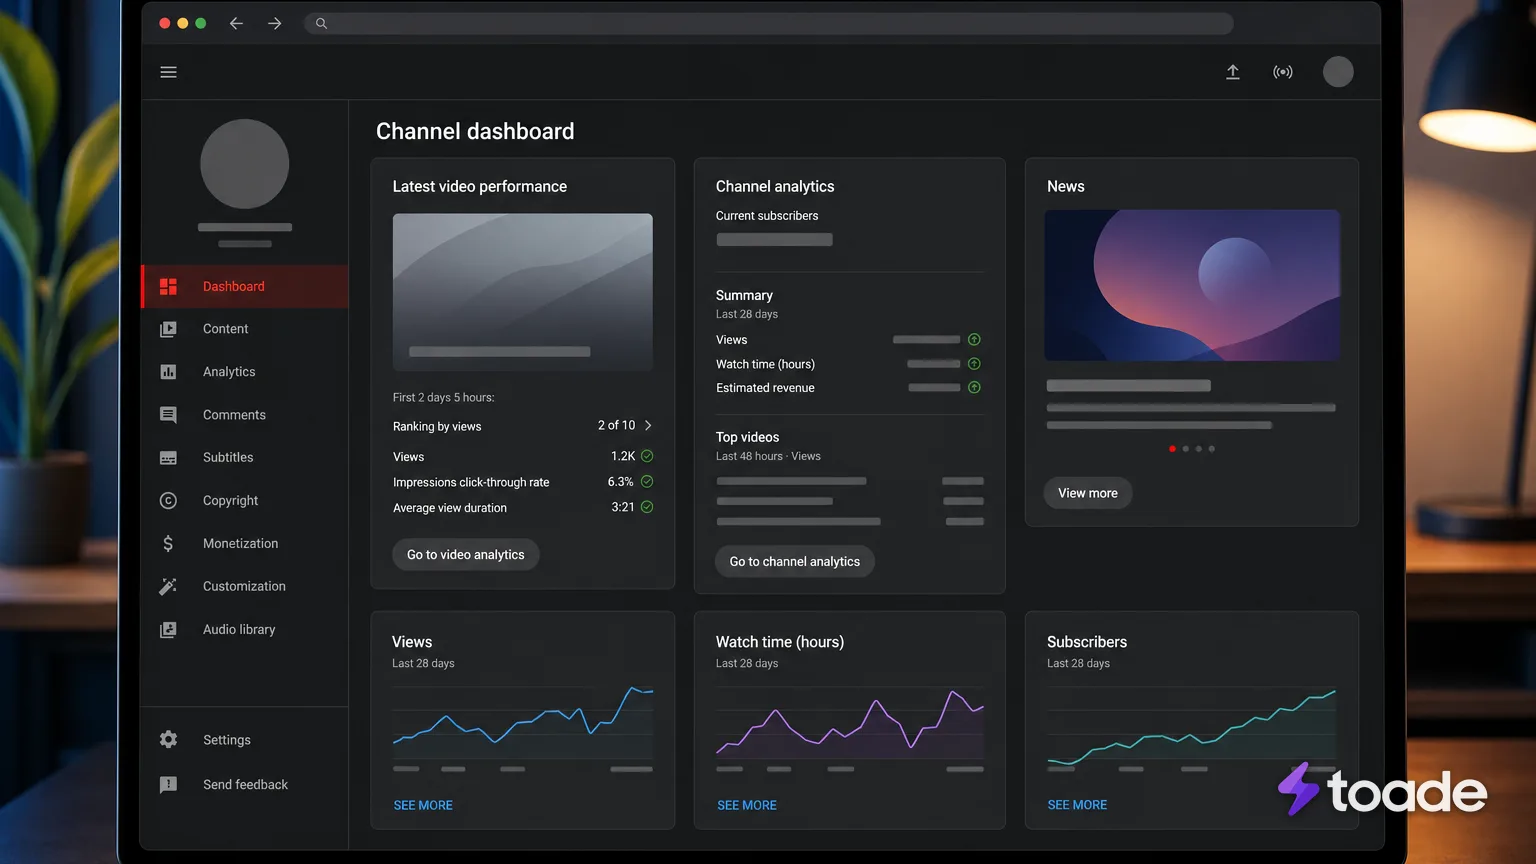
Task: Click the browser back arrow
Action: pos(236,23)
